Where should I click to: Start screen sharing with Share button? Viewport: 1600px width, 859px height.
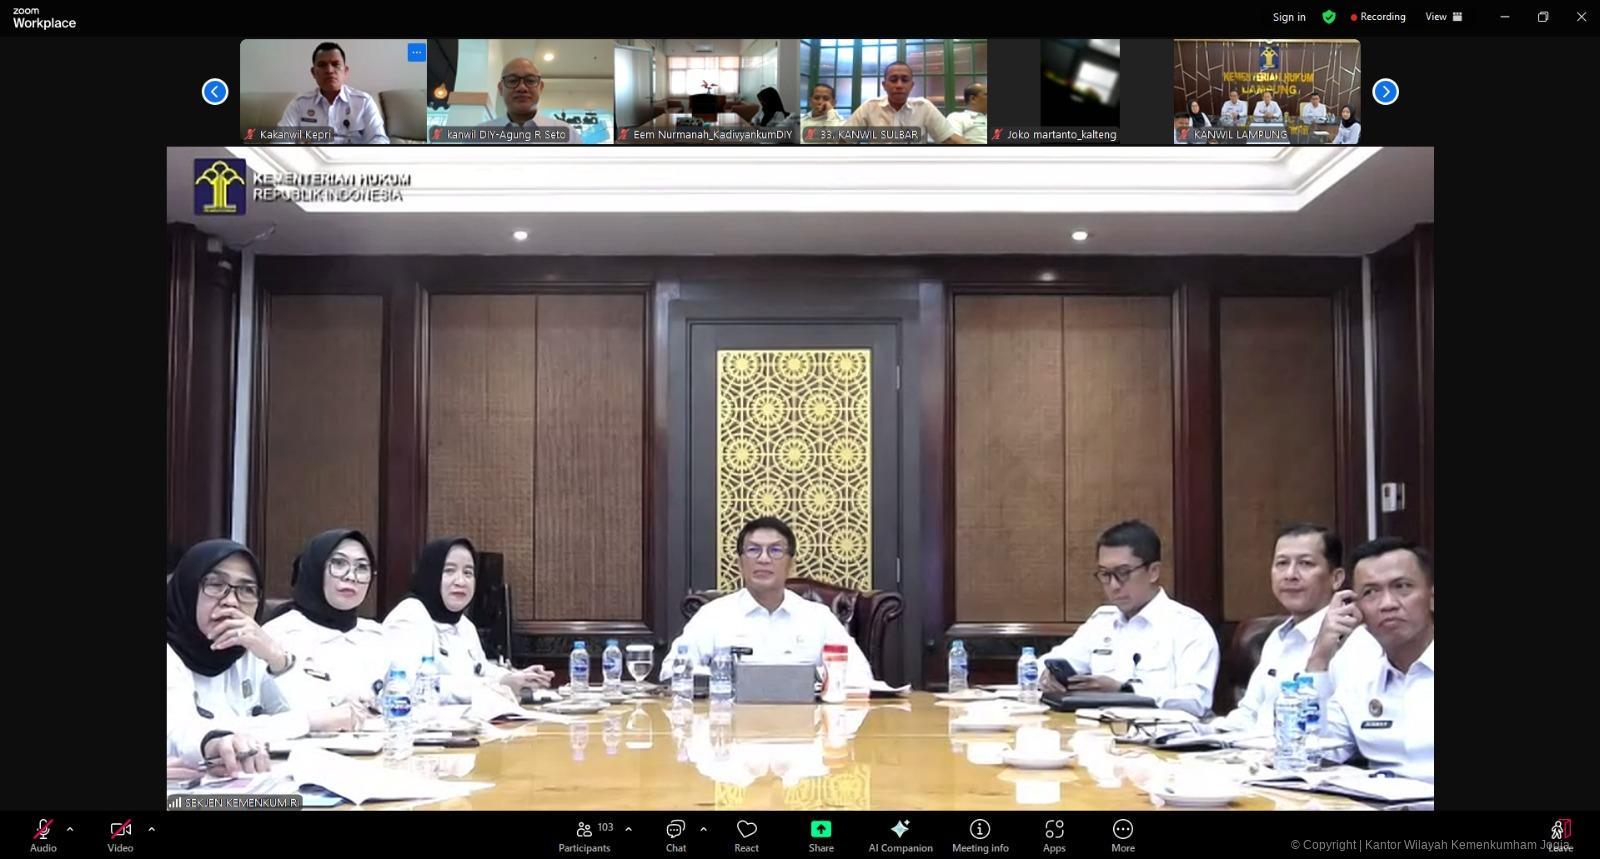pos(821,835)
